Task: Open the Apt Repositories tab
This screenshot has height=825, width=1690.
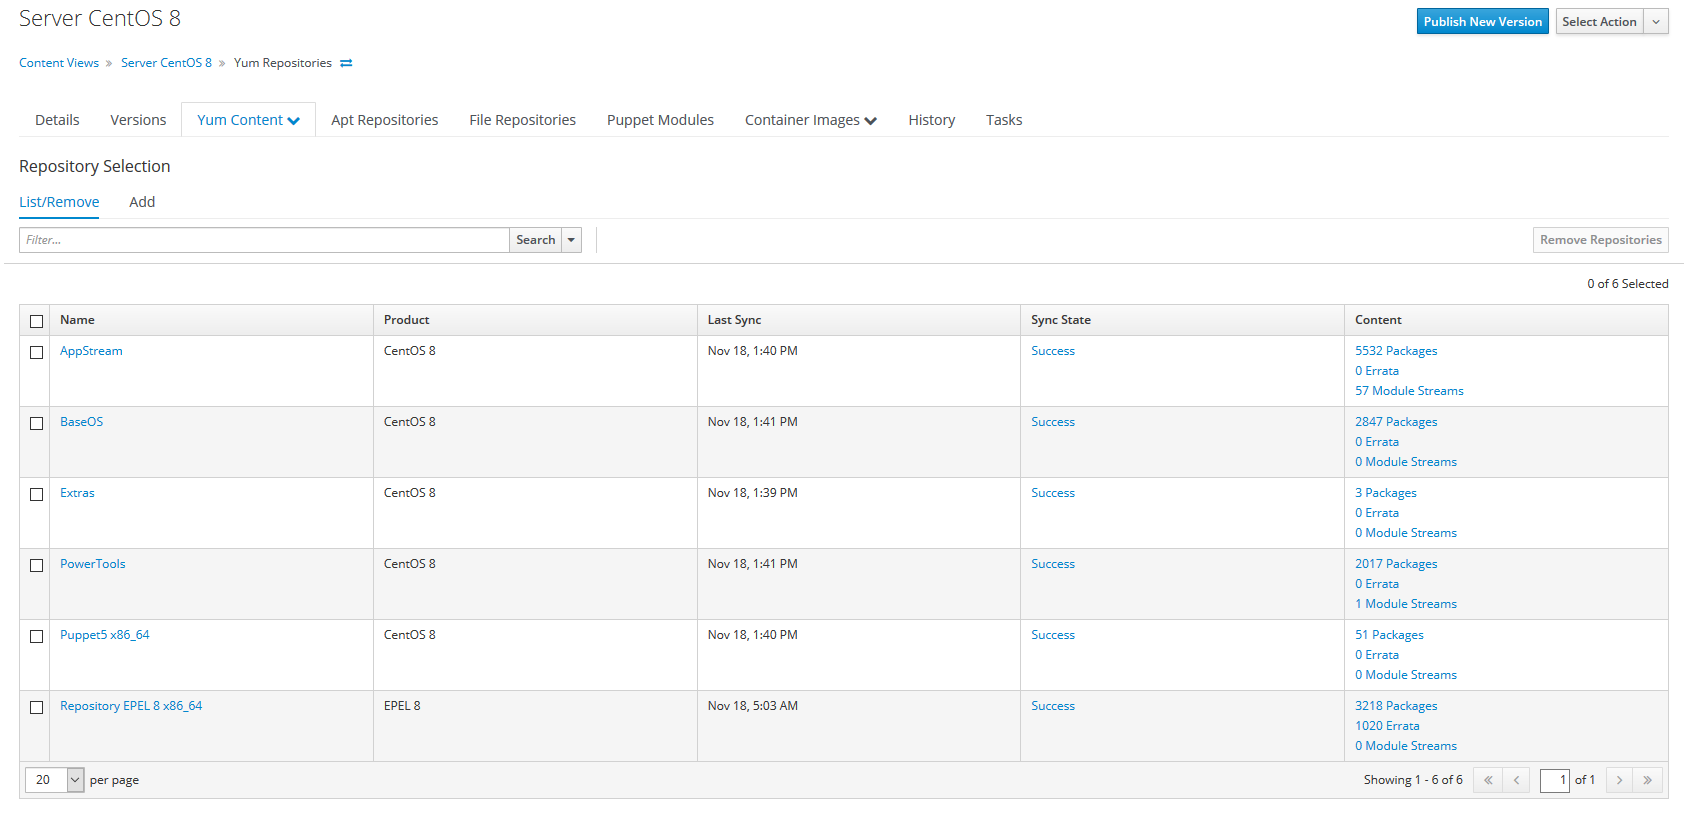Action: click(x=385, y=120)
